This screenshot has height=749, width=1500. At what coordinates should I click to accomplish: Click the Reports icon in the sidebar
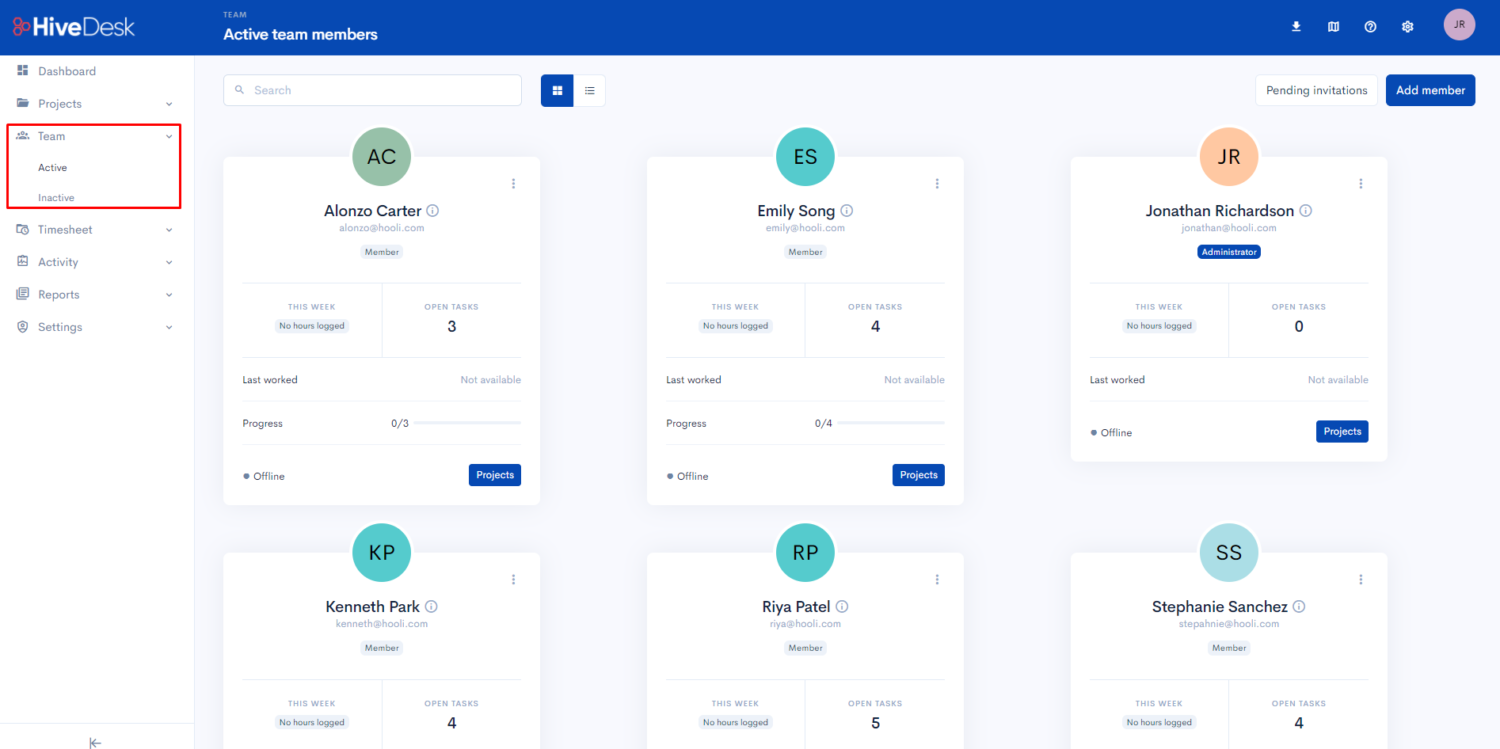[x=22, y=294]
